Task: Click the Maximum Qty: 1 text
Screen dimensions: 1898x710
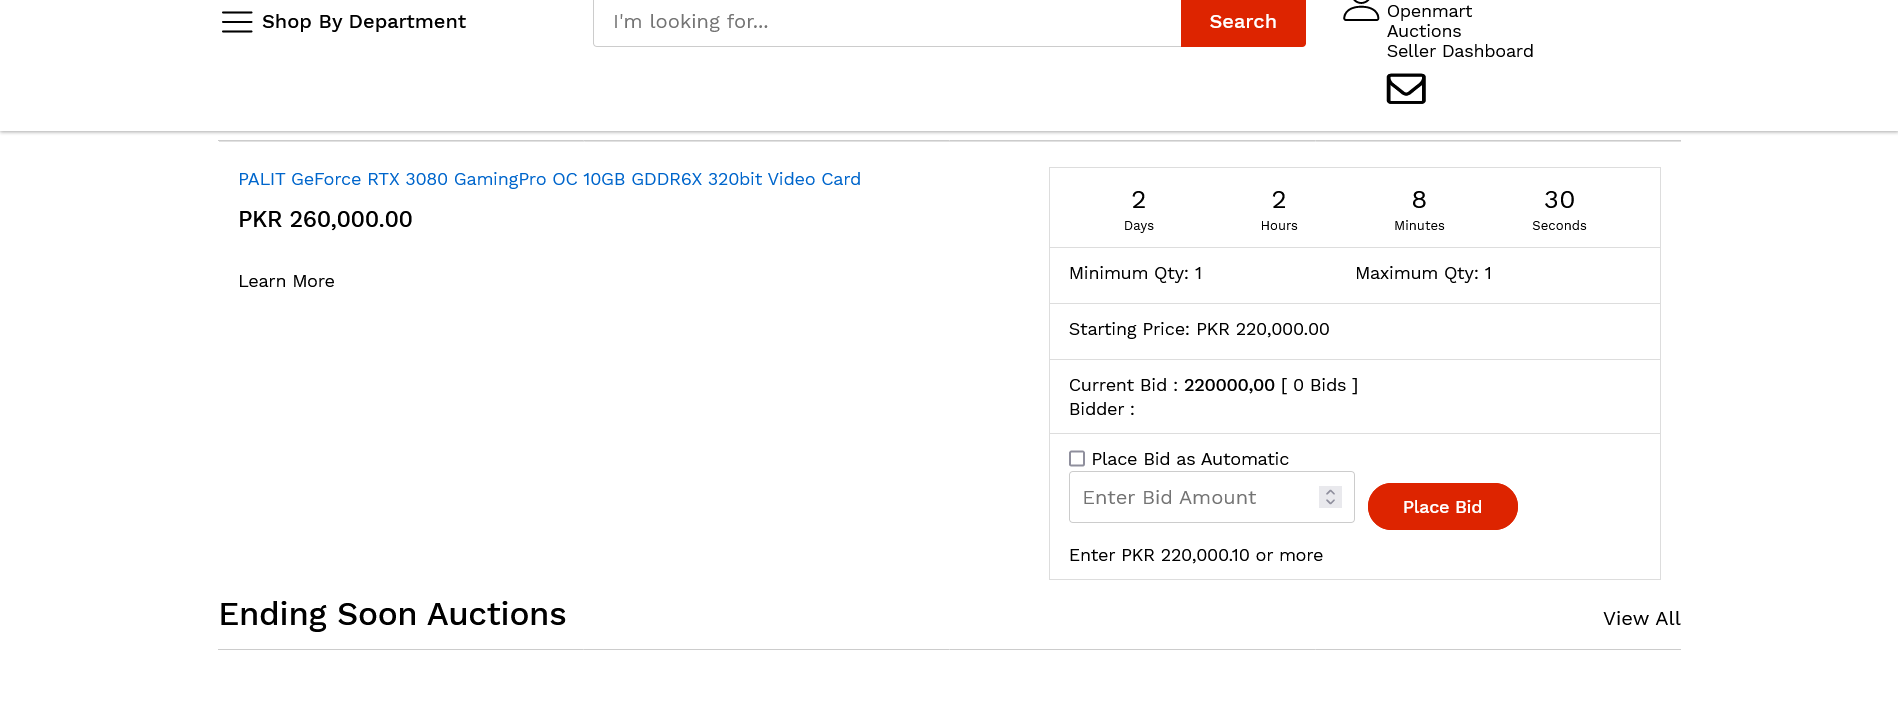Action: pyautogui.click(x=1423, y=273)
